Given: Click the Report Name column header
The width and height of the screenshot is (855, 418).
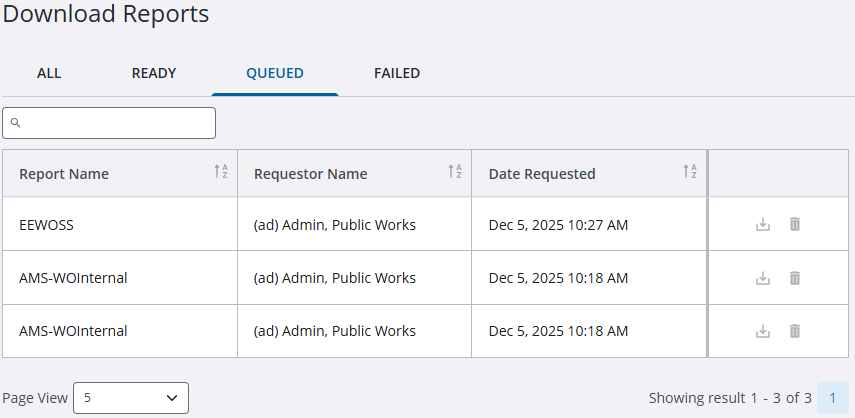Looking at the screenshot, I should click(64, 174).
